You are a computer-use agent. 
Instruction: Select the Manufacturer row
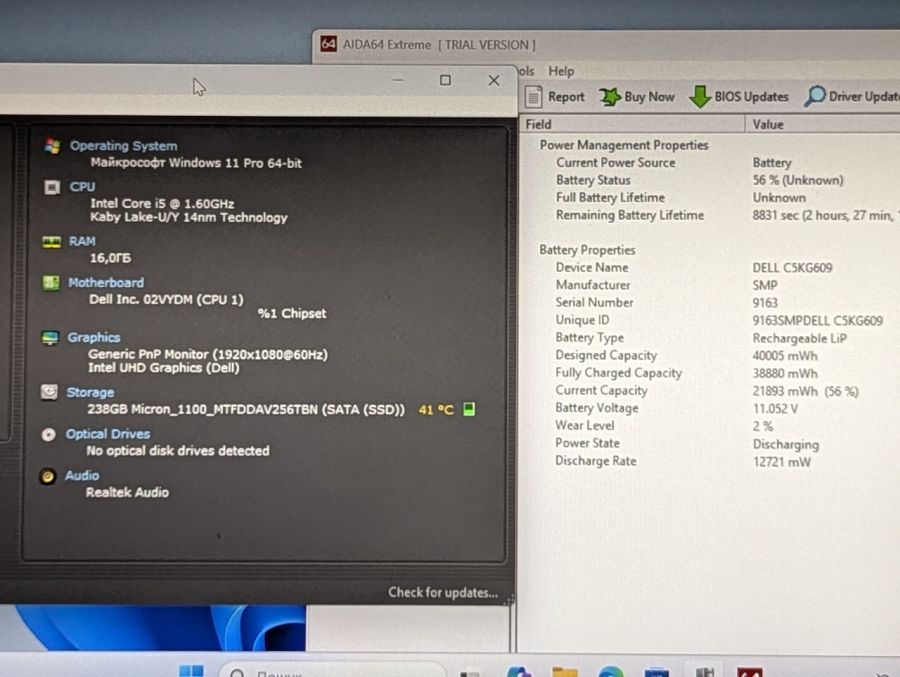709,285
